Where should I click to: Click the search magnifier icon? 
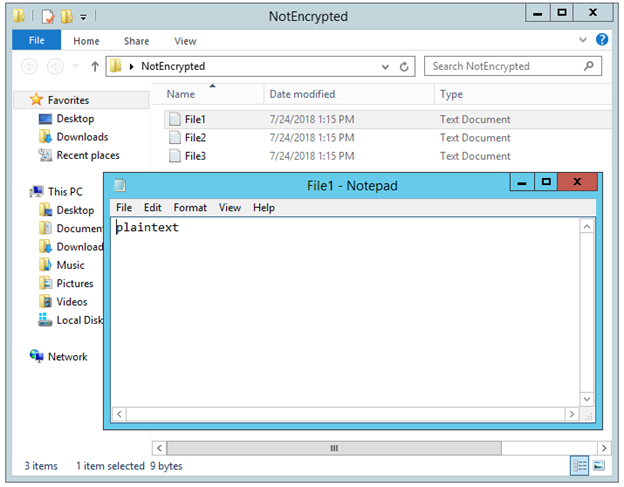[x=589, y=66]
